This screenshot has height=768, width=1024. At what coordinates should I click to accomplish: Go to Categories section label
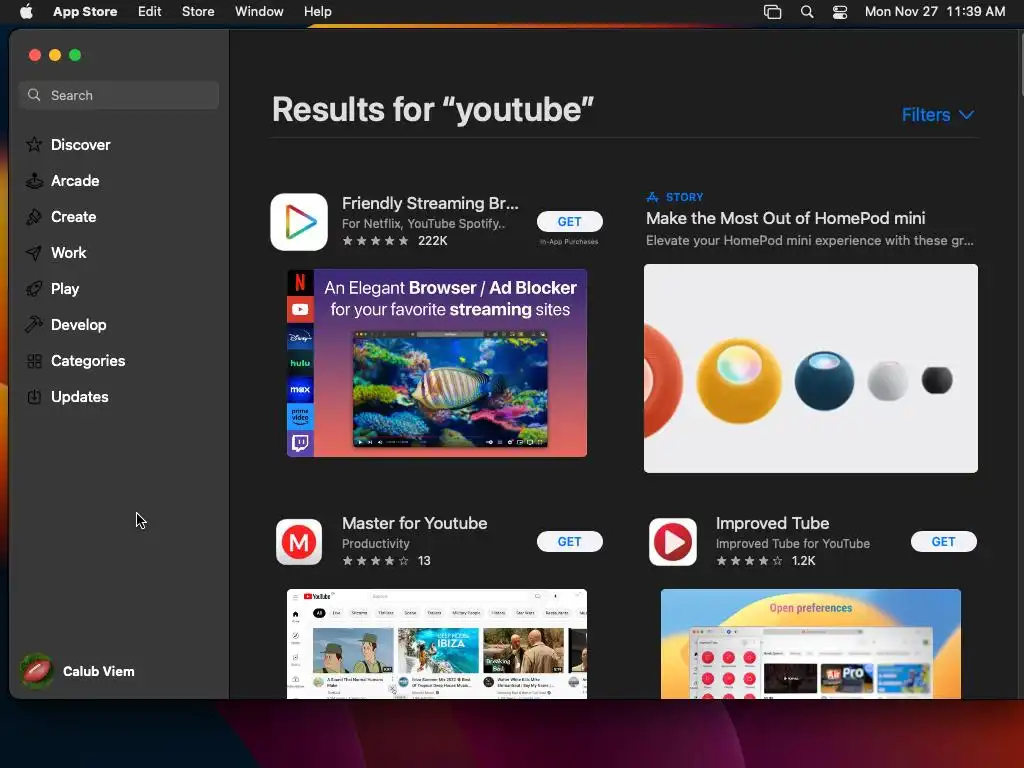(x=88, y=361)
